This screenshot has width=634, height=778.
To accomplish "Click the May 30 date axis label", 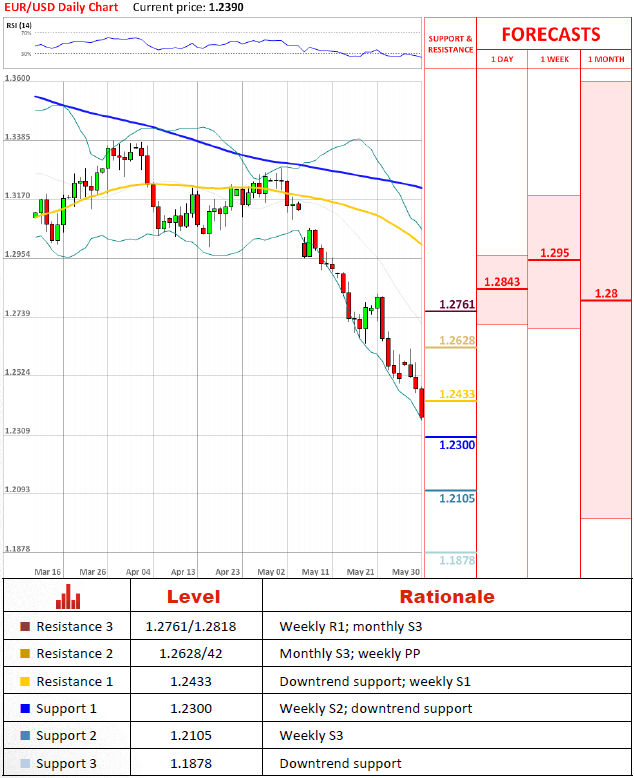I will (406, 572).
